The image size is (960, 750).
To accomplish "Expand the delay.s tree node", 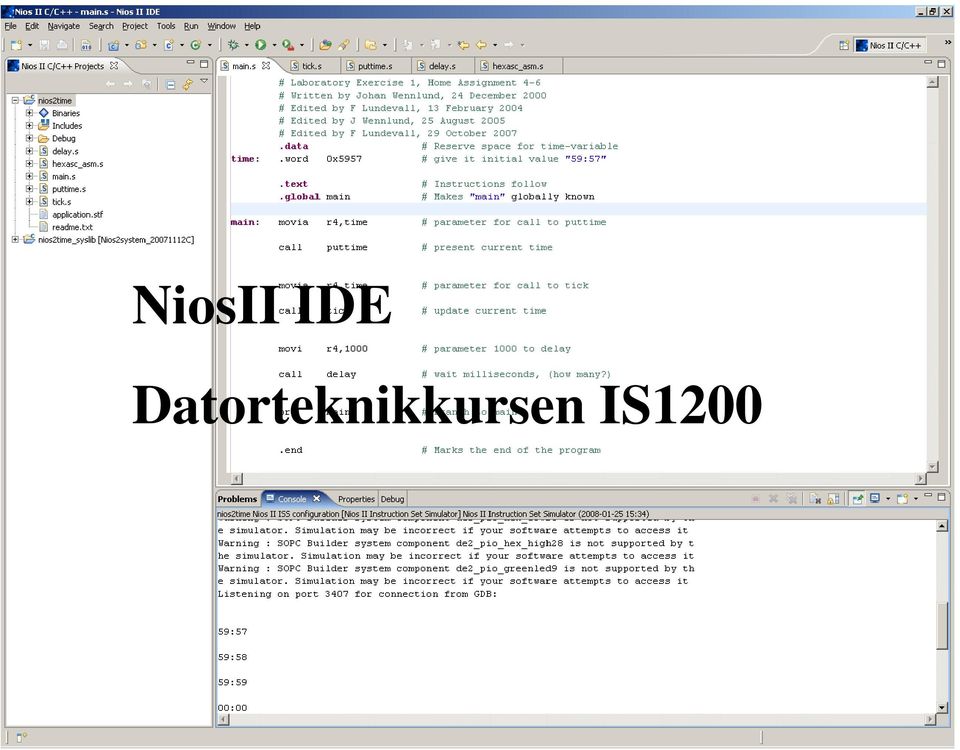I will (x=29, y=151).
